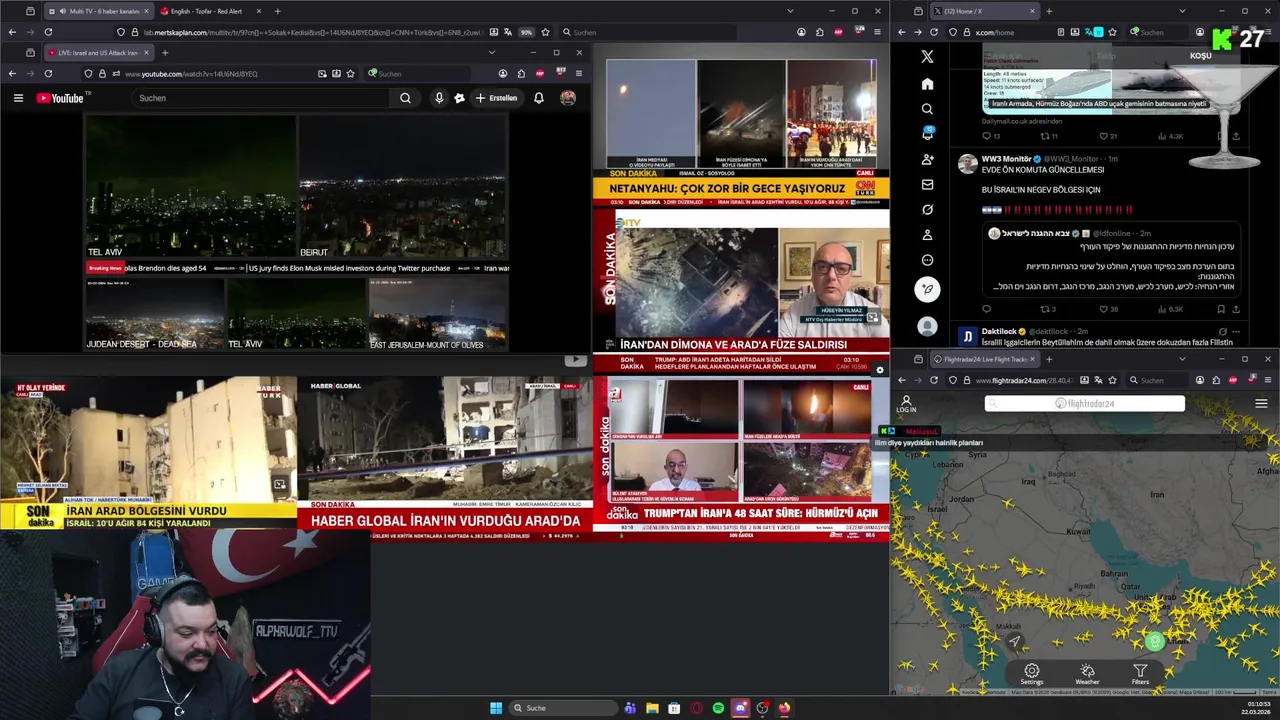Open the YouTube account avatar
1280x720 pixels.
coord(568,98)
